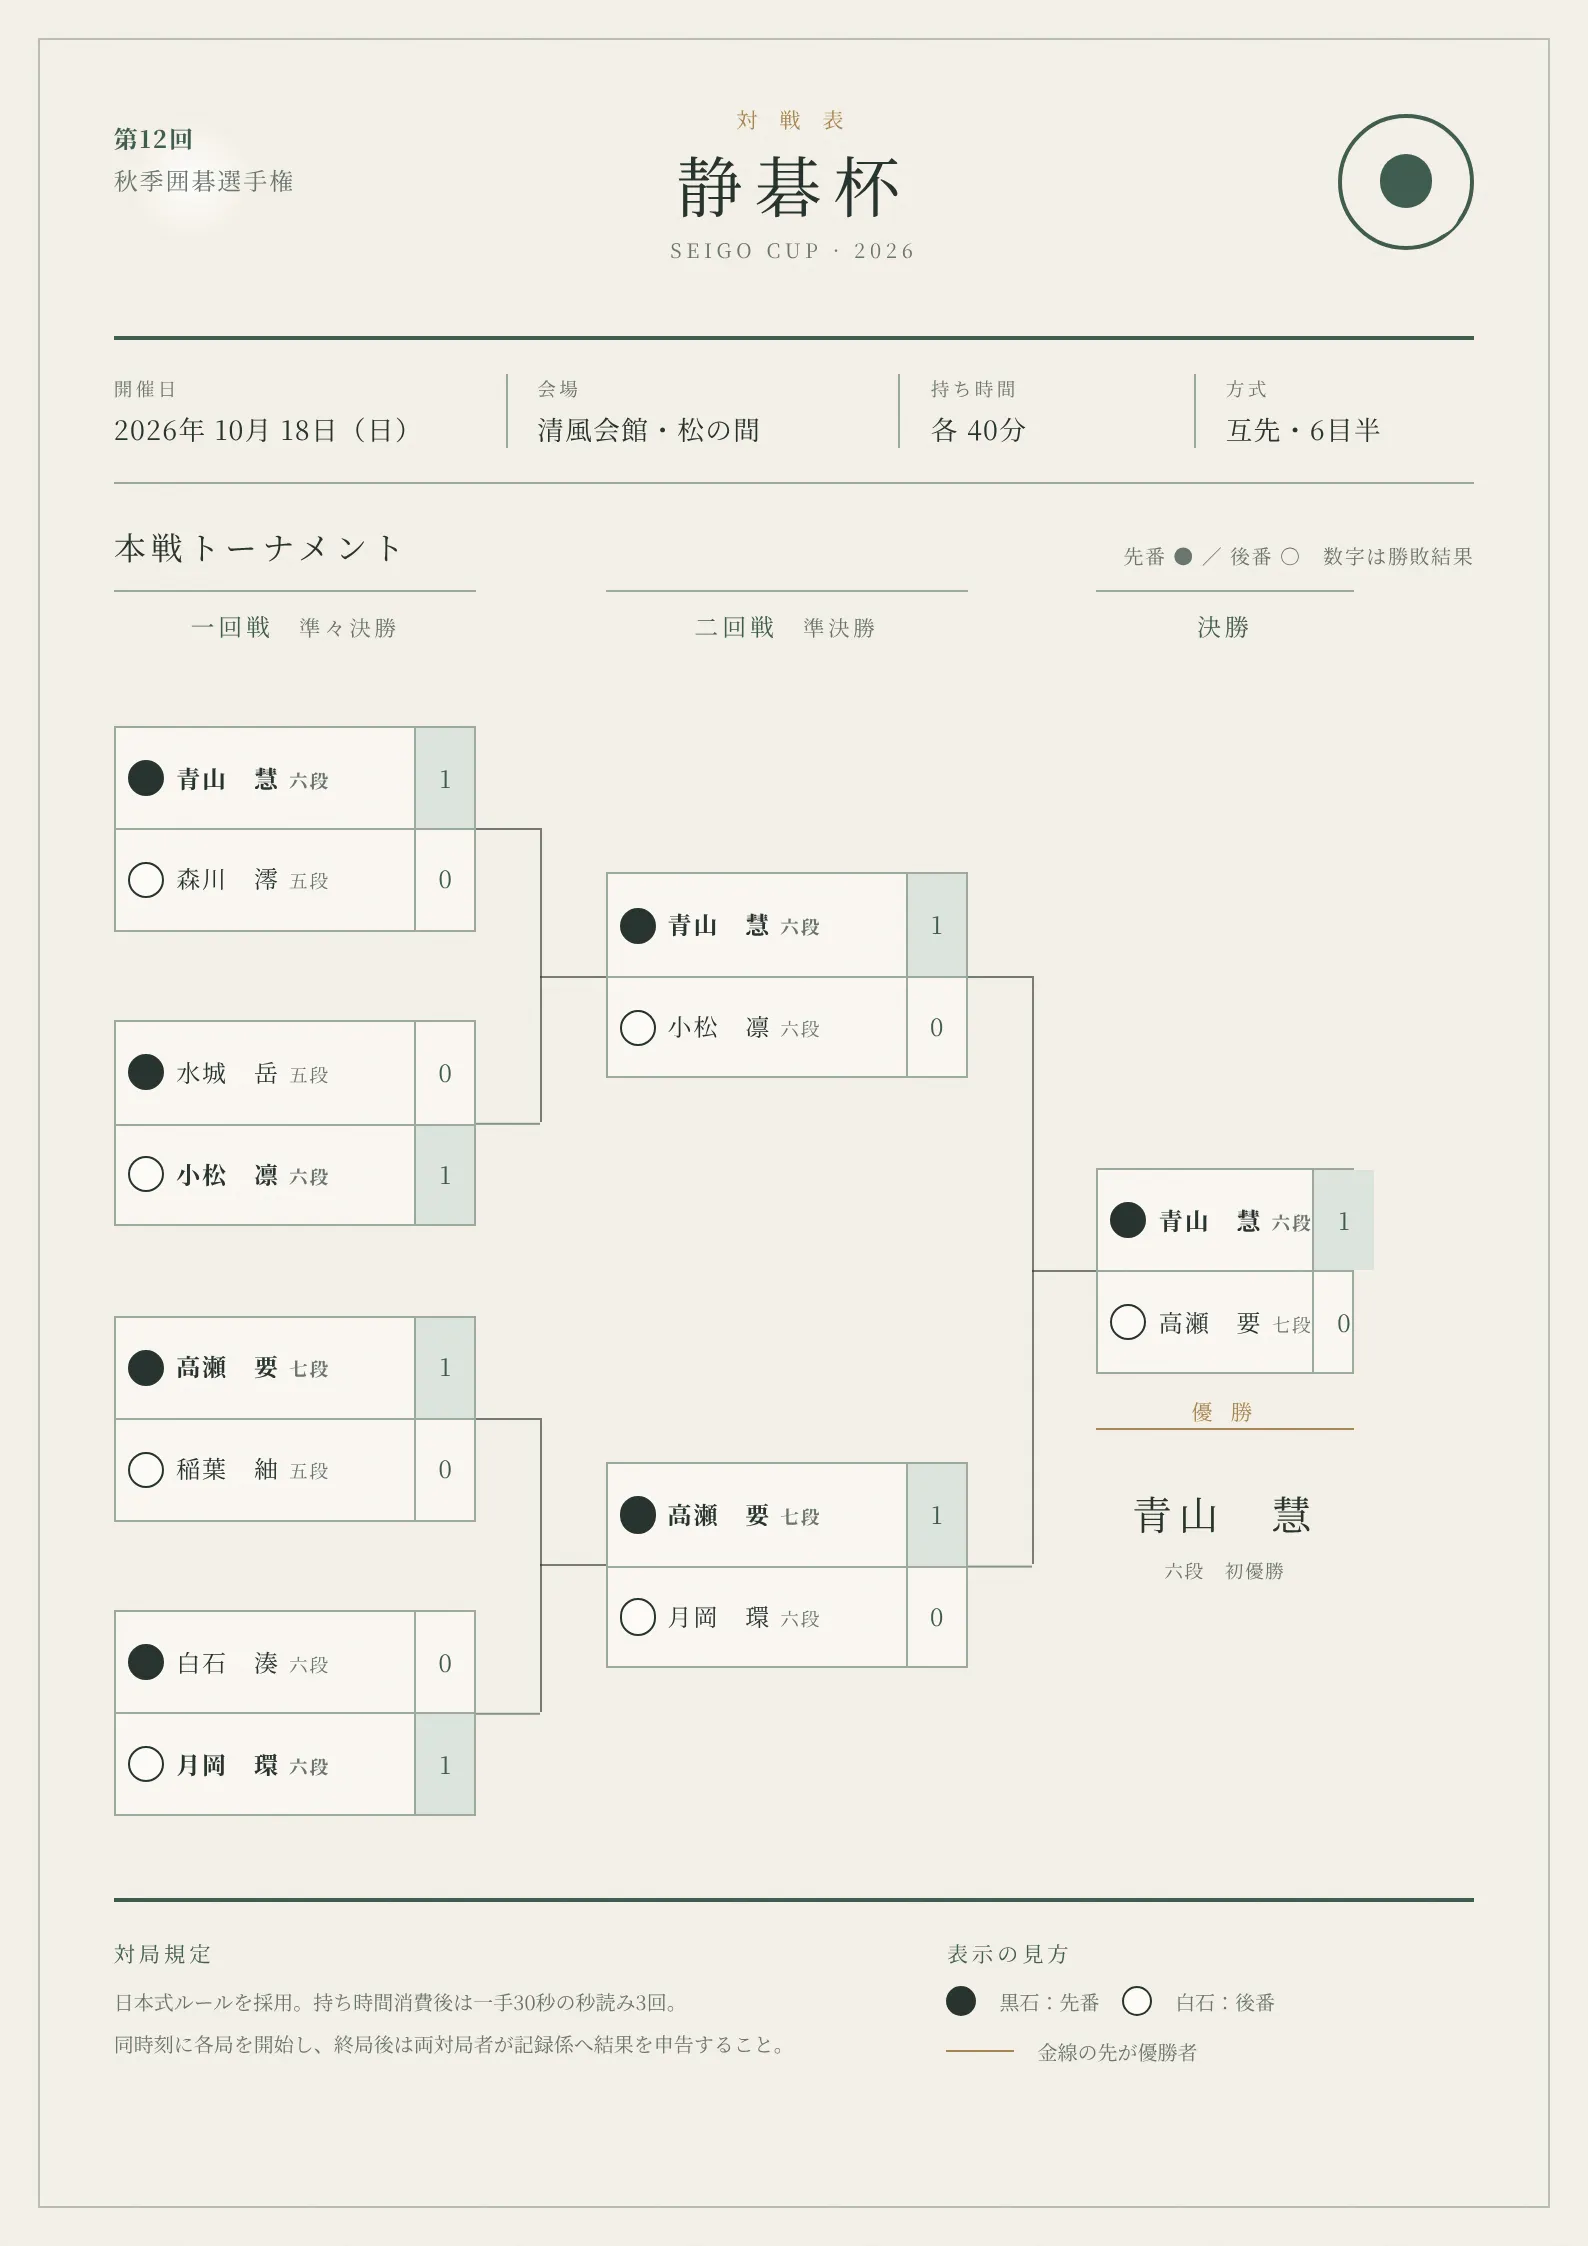Screen dimensions: 1588x2246
Task: Click the white stone icon in the 白石：後番 legend
Action: pyautogui.click(x=1137, y=2001)
